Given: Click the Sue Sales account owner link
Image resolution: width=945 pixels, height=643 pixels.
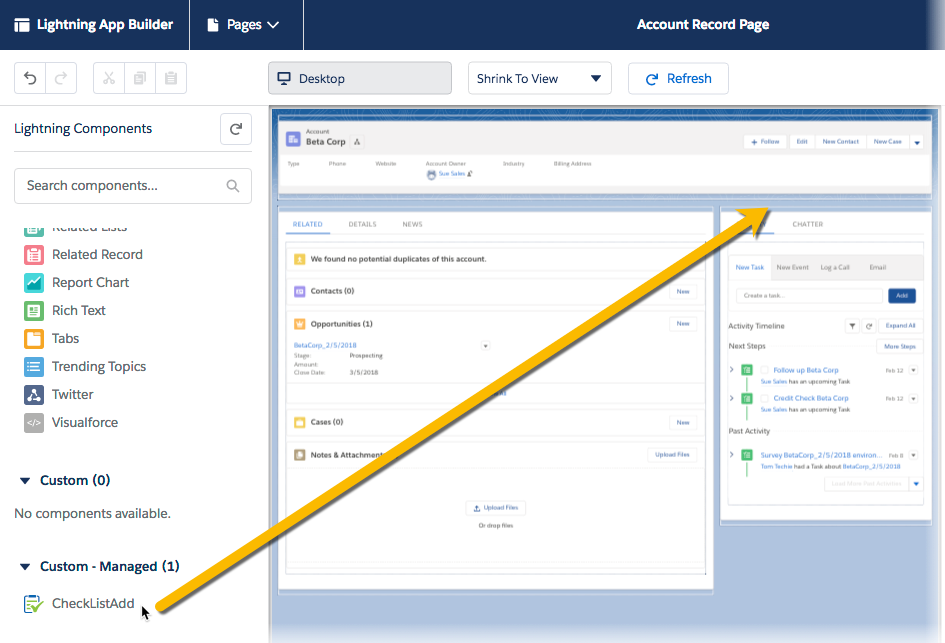Looking at the screenshot, I should click(451, 174).
